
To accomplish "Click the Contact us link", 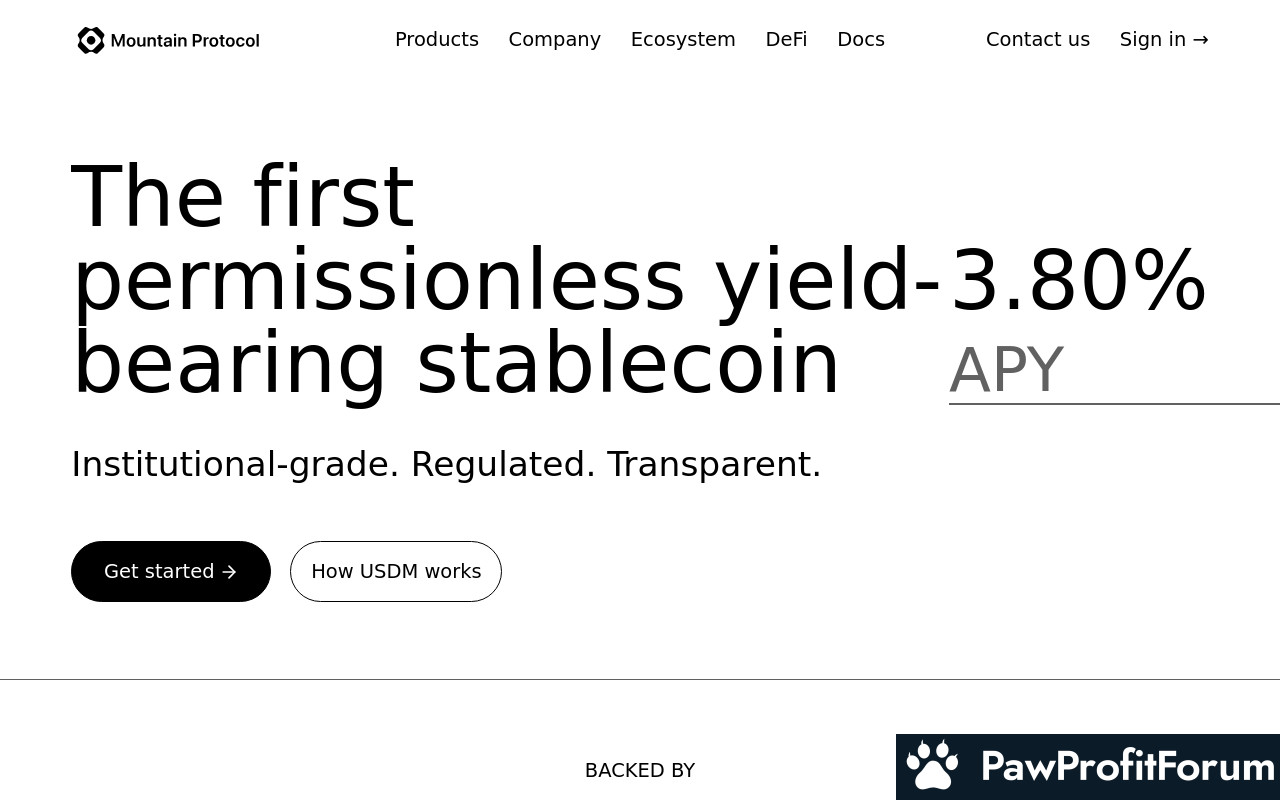I will click(x=1038, y=39).
